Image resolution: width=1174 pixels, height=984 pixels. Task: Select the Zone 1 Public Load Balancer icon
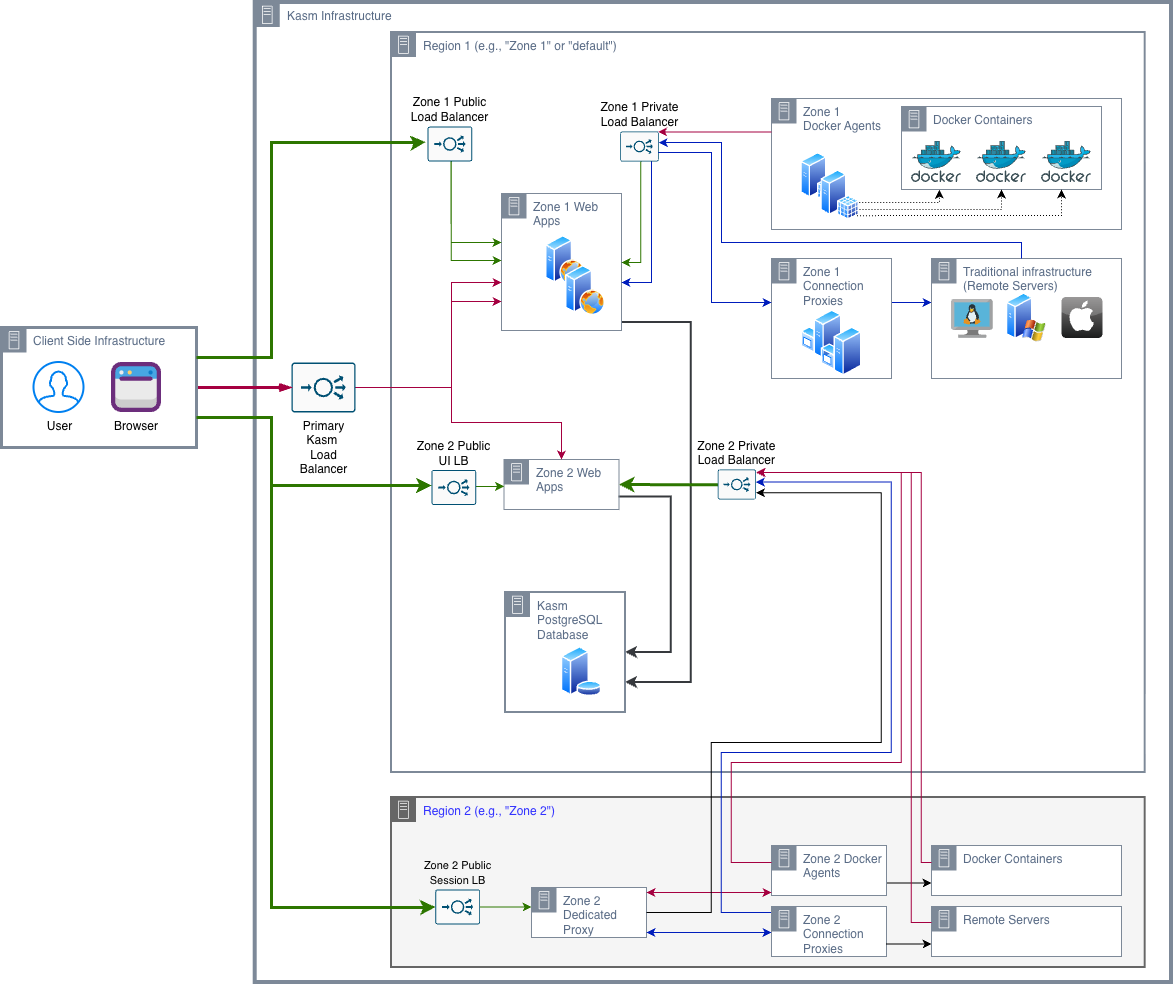click(x=449, y=144)
